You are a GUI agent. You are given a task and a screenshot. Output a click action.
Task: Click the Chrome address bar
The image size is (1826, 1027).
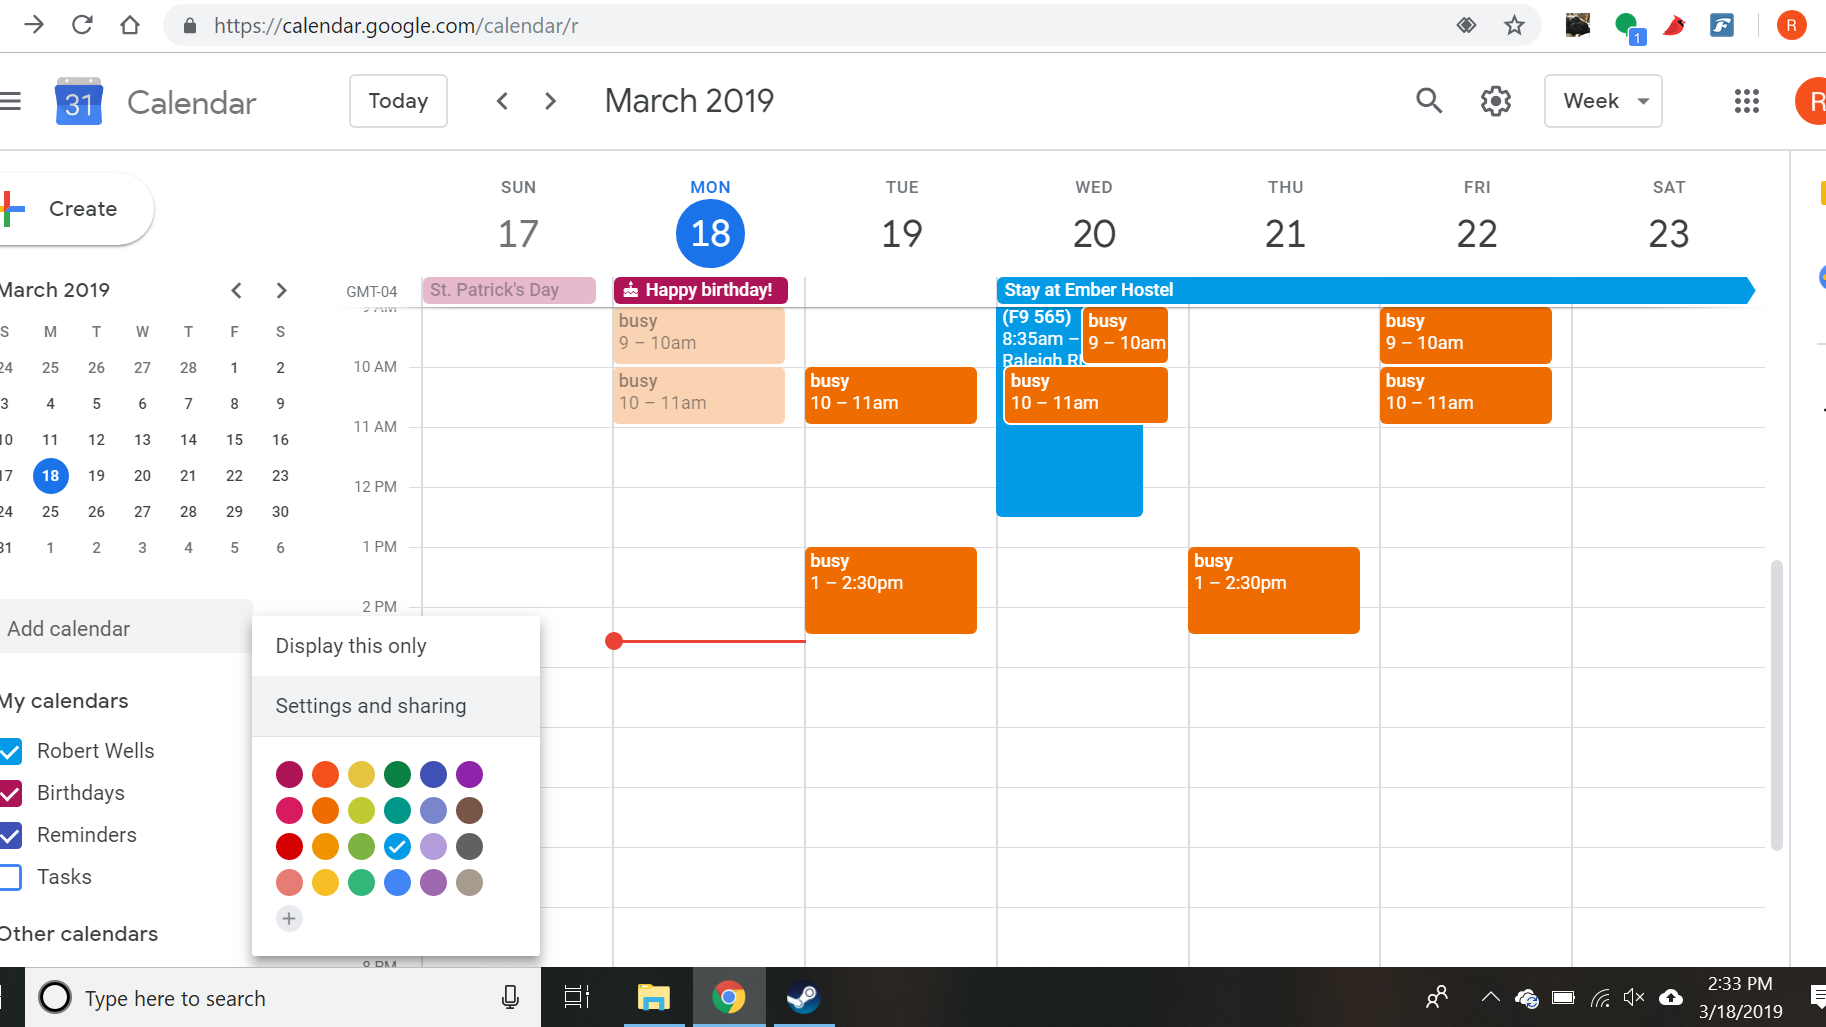[x=810, y=25]
